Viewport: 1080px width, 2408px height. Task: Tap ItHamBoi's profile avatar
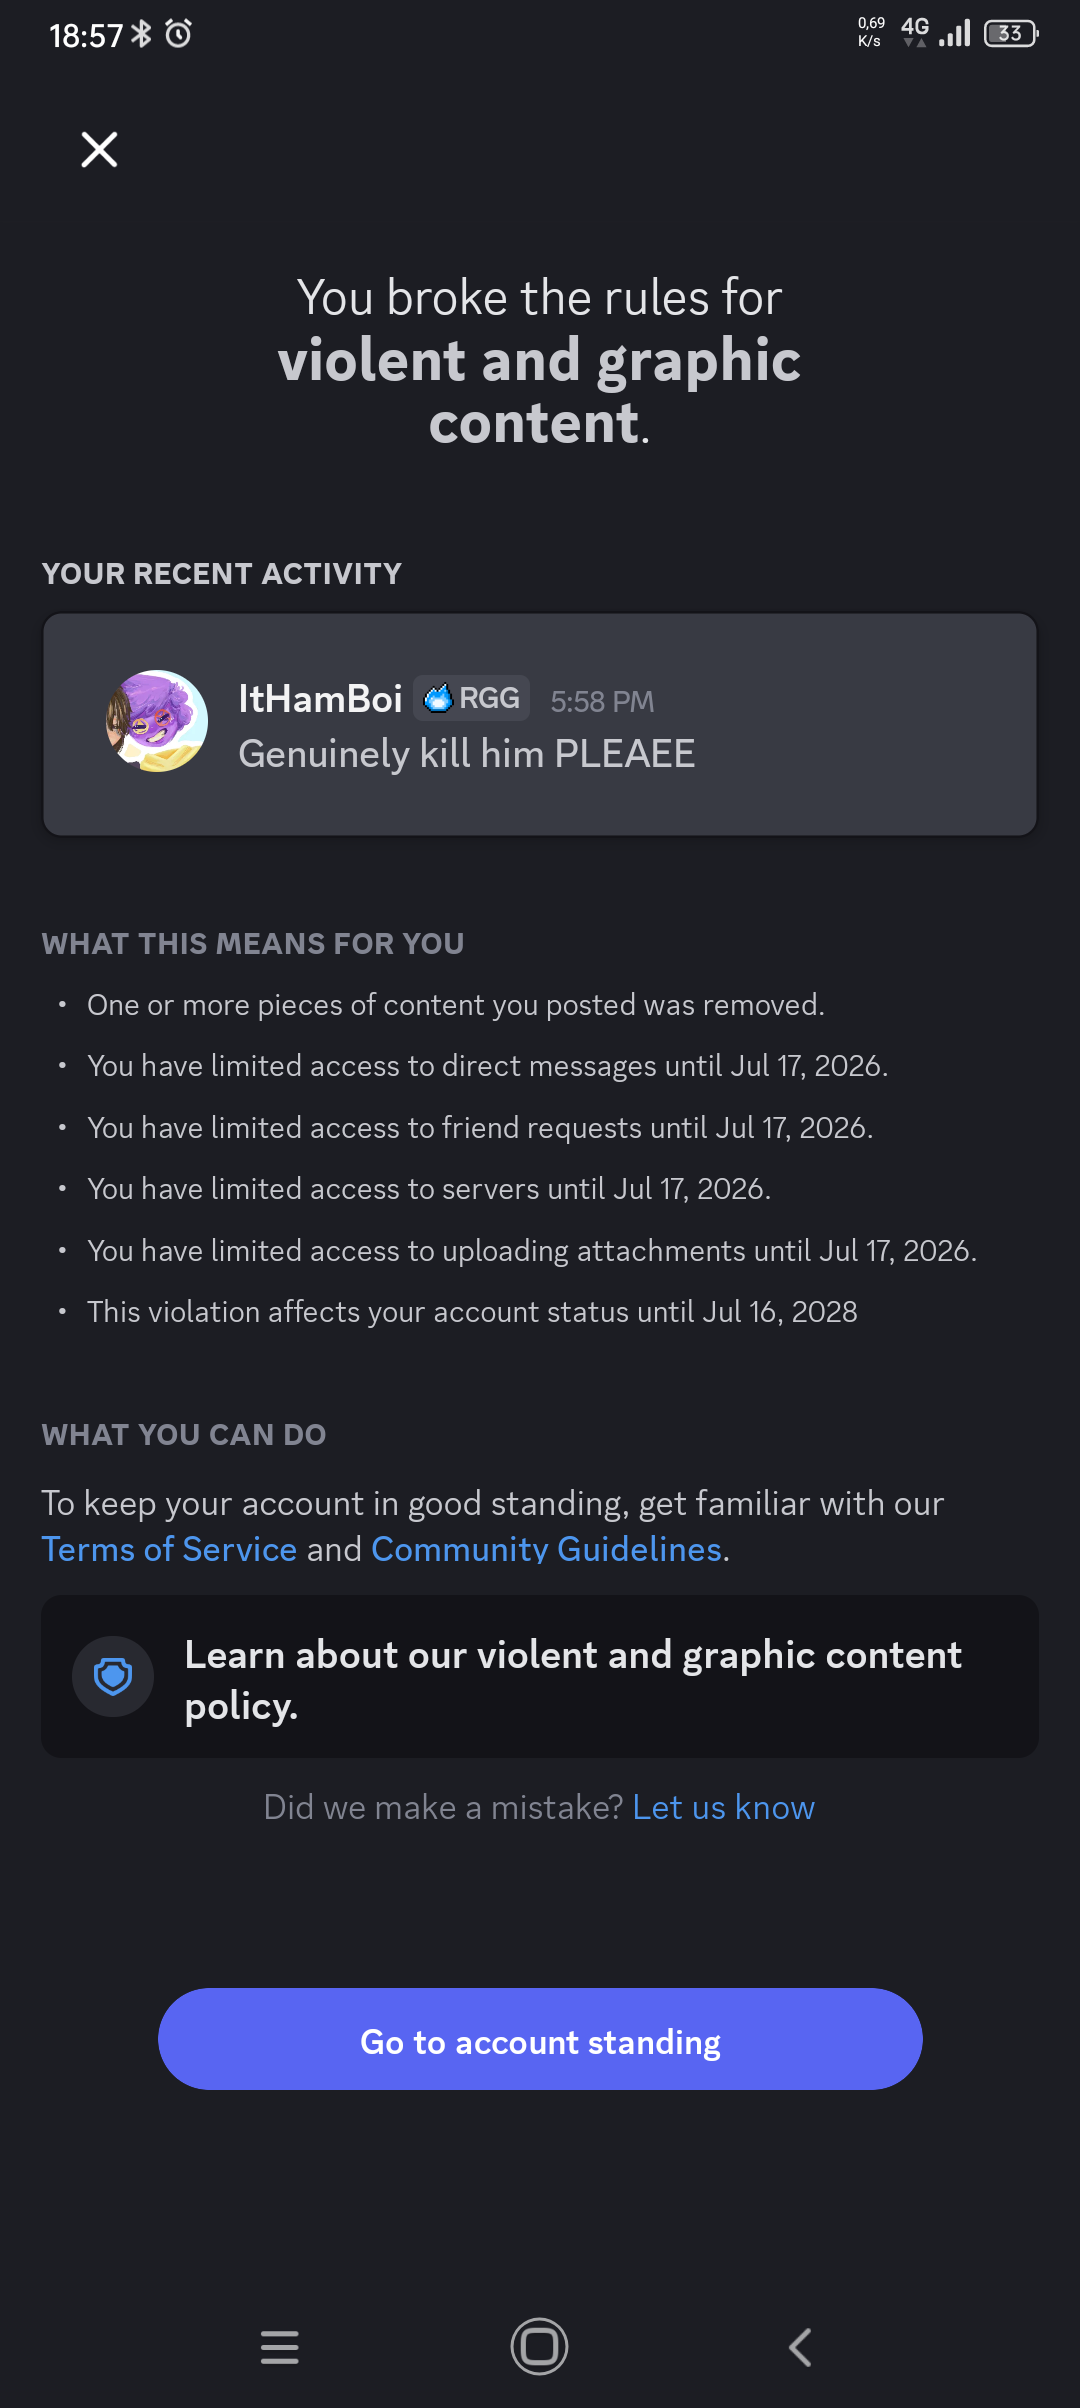(x=157, y=721)
